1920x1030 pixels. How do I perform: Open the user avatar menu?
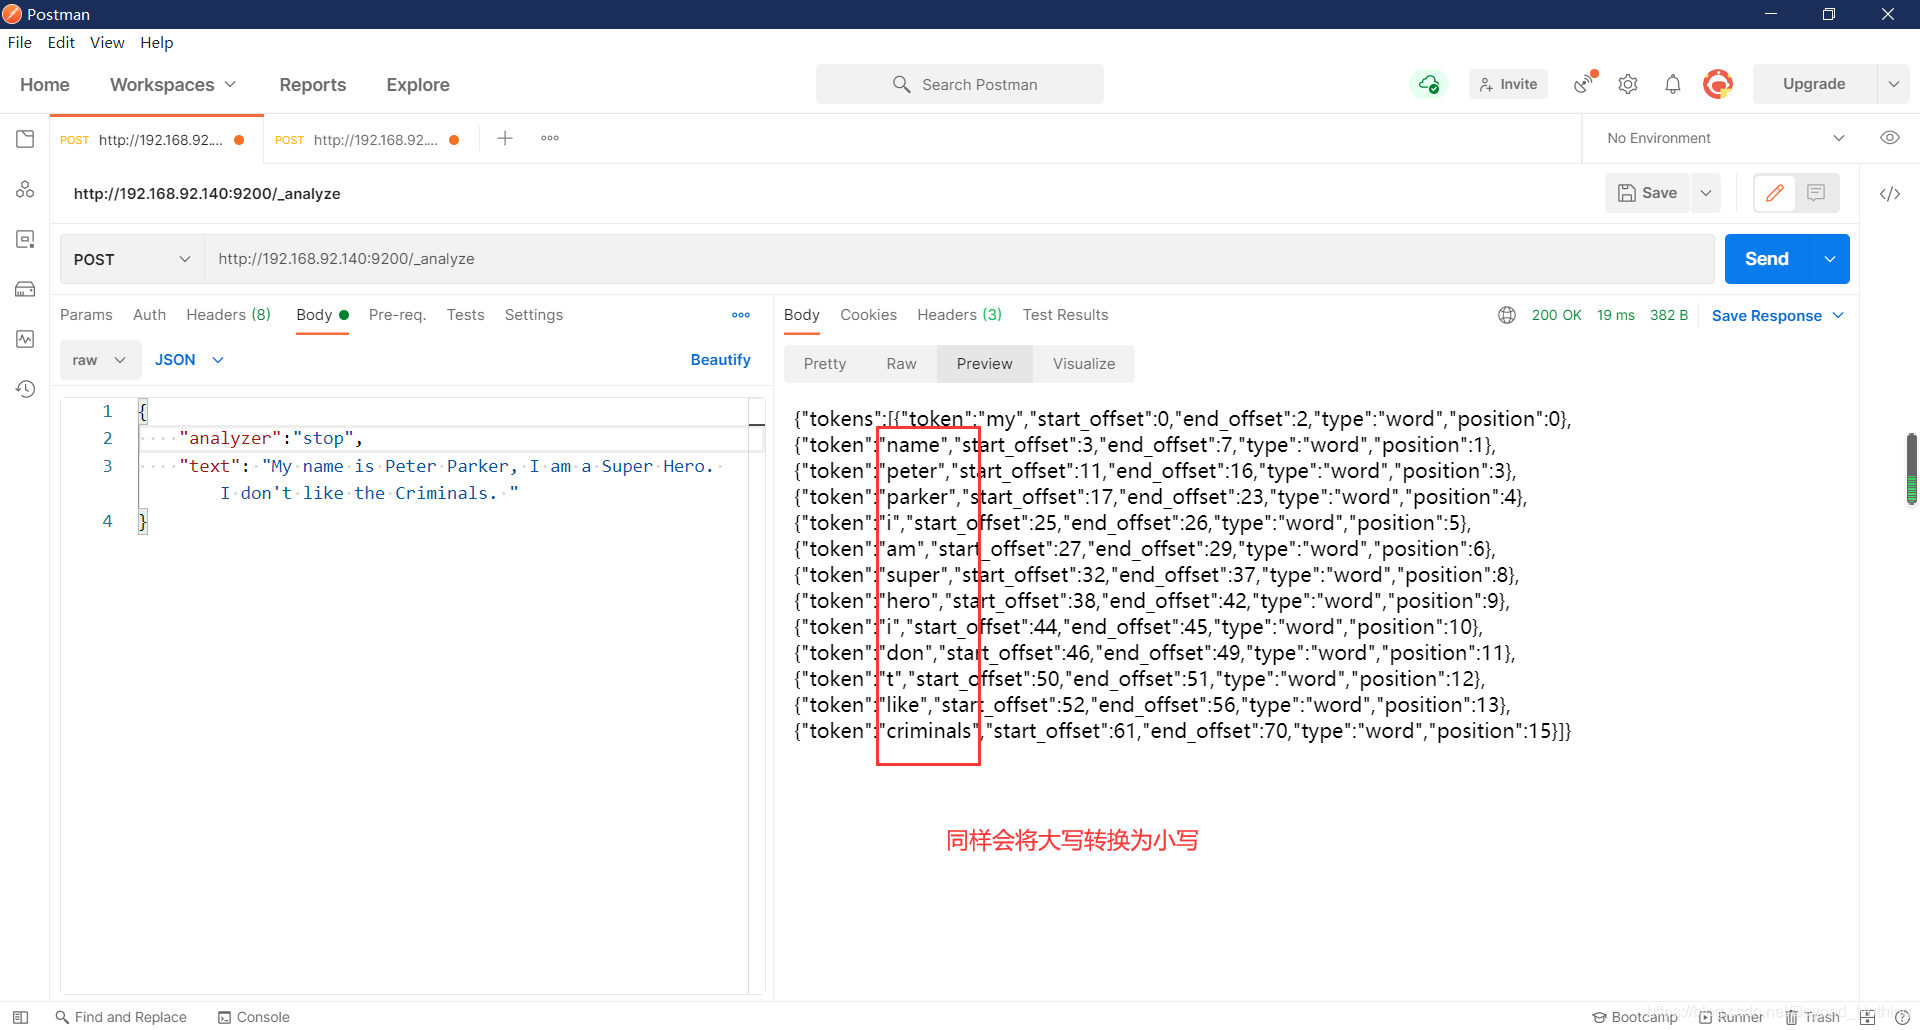coord(1718,84)
